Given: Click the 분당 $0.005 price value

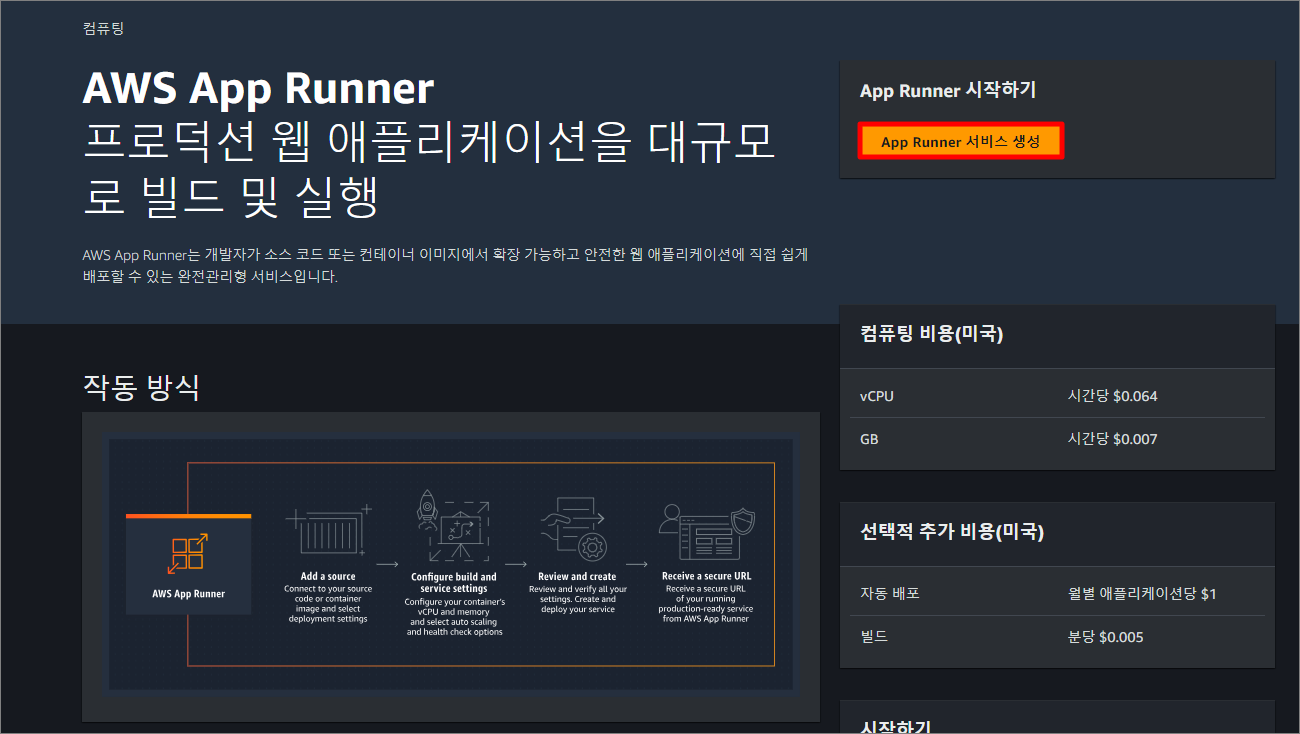Looking at the screenshot, I should 1105,637.
